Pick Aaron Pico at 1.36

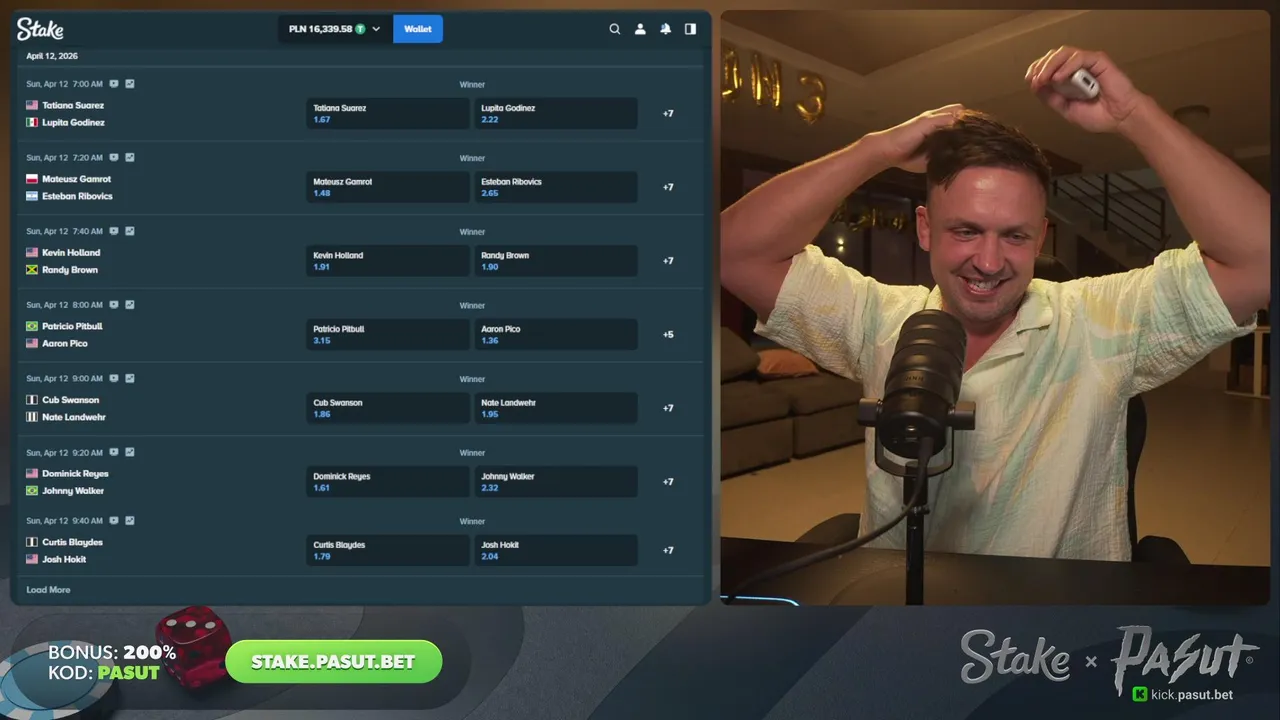click(556, 334)
